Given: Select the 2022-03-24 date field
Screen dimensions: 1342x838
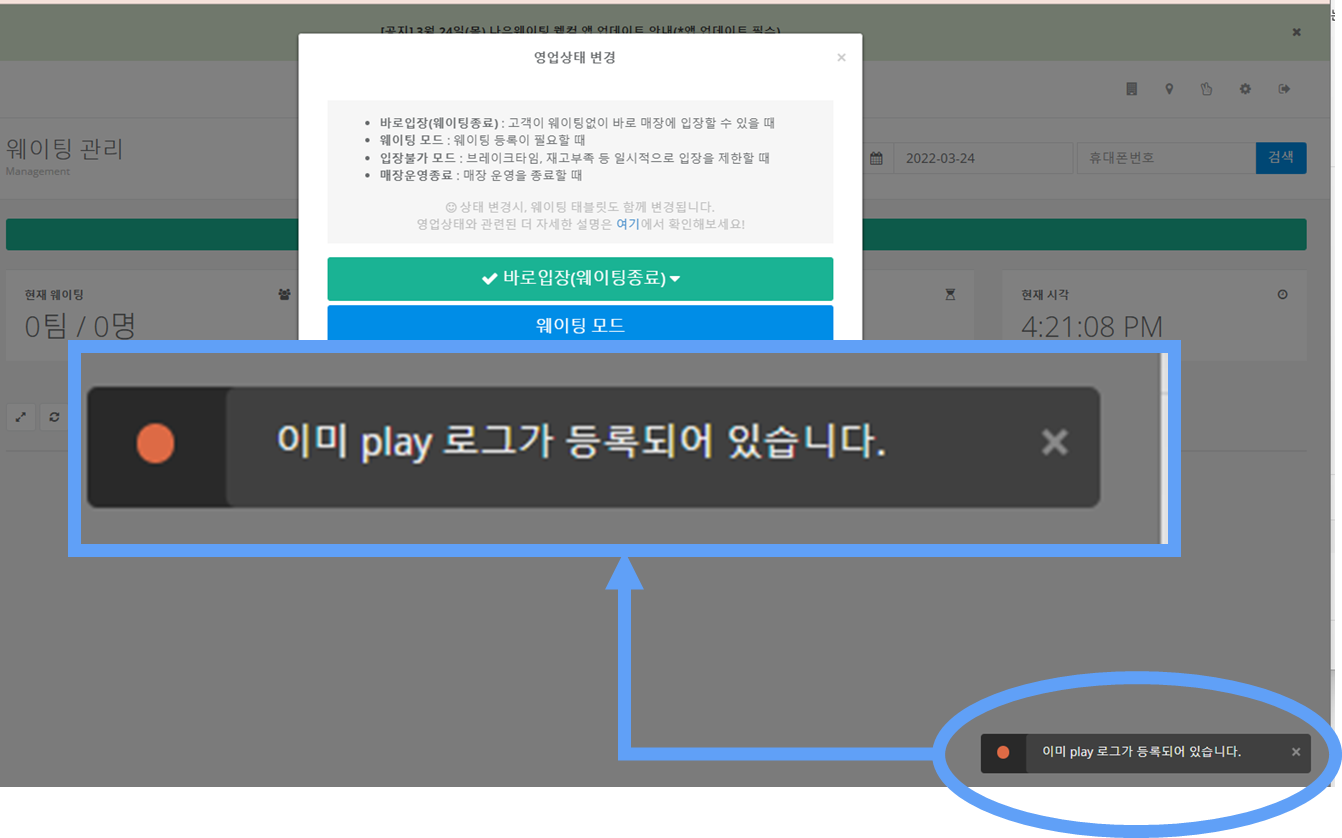Looking at the screenshot, I should click(983, 158).
